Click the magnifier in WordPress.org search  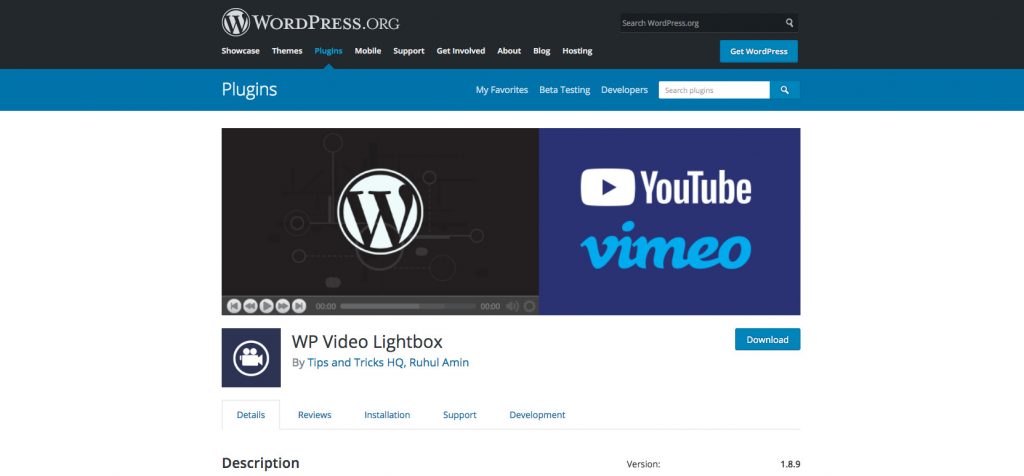click(x=790, y=23)
